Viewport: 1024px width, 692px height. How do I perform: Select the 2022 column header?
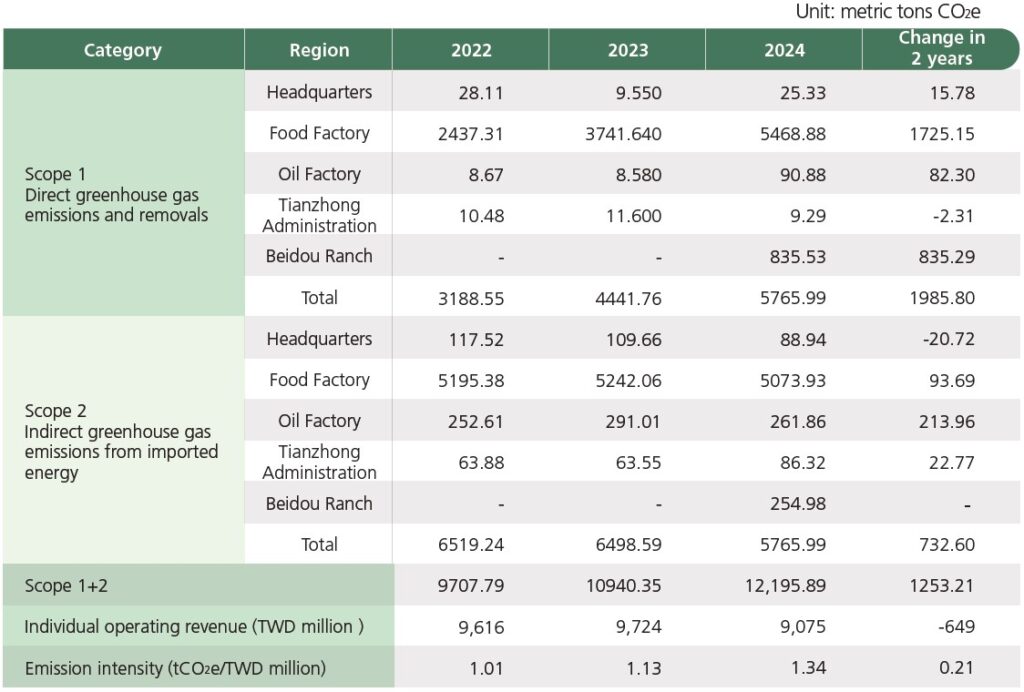471,50
